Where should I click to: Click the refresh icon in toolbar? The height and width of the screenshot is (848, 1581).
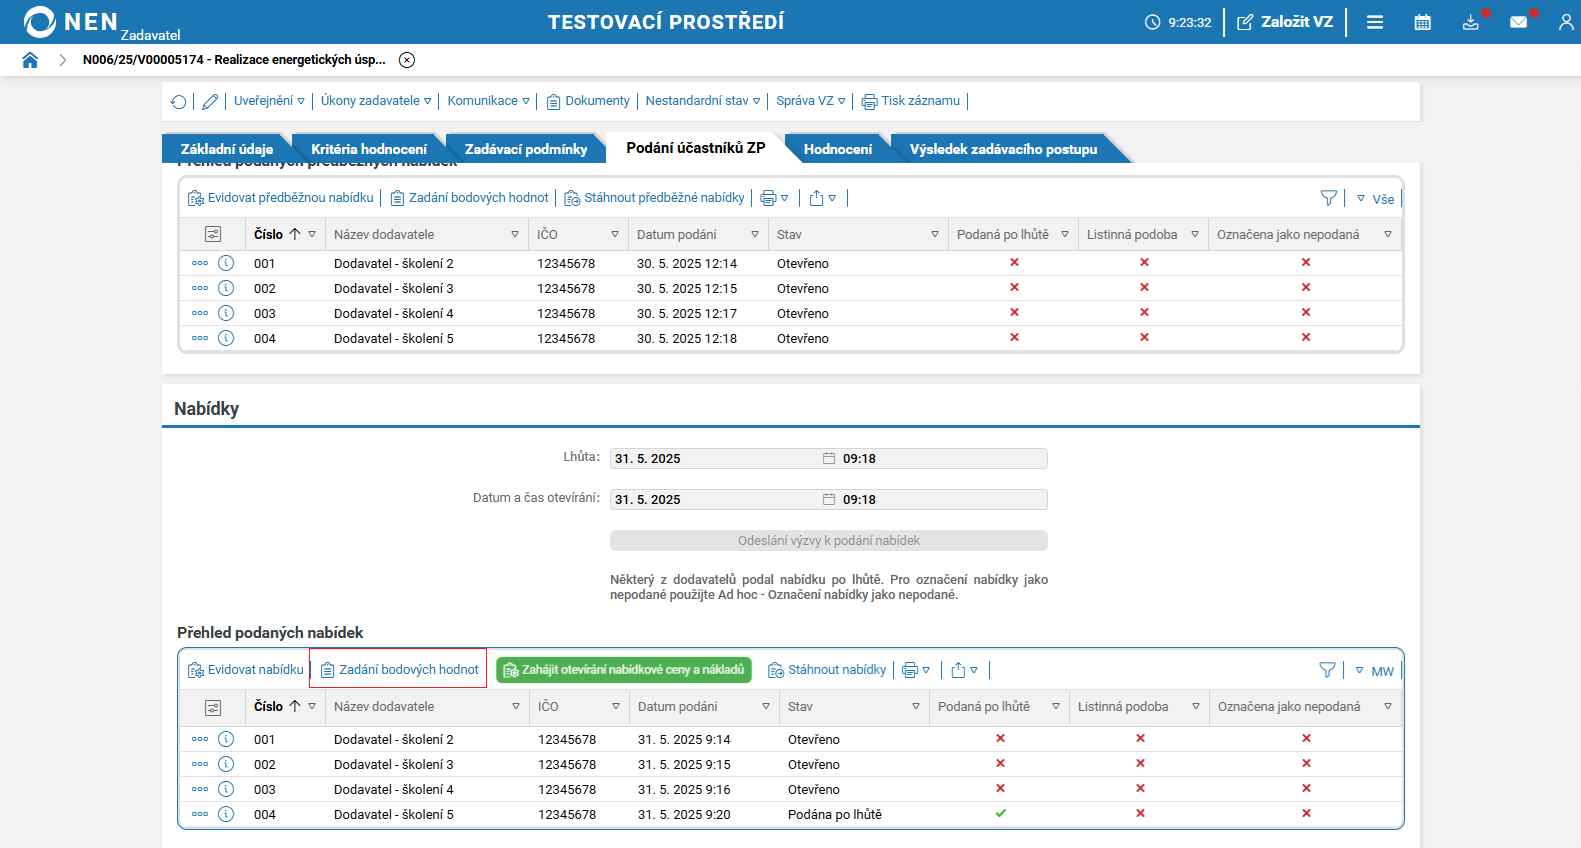tap(179, 102)
